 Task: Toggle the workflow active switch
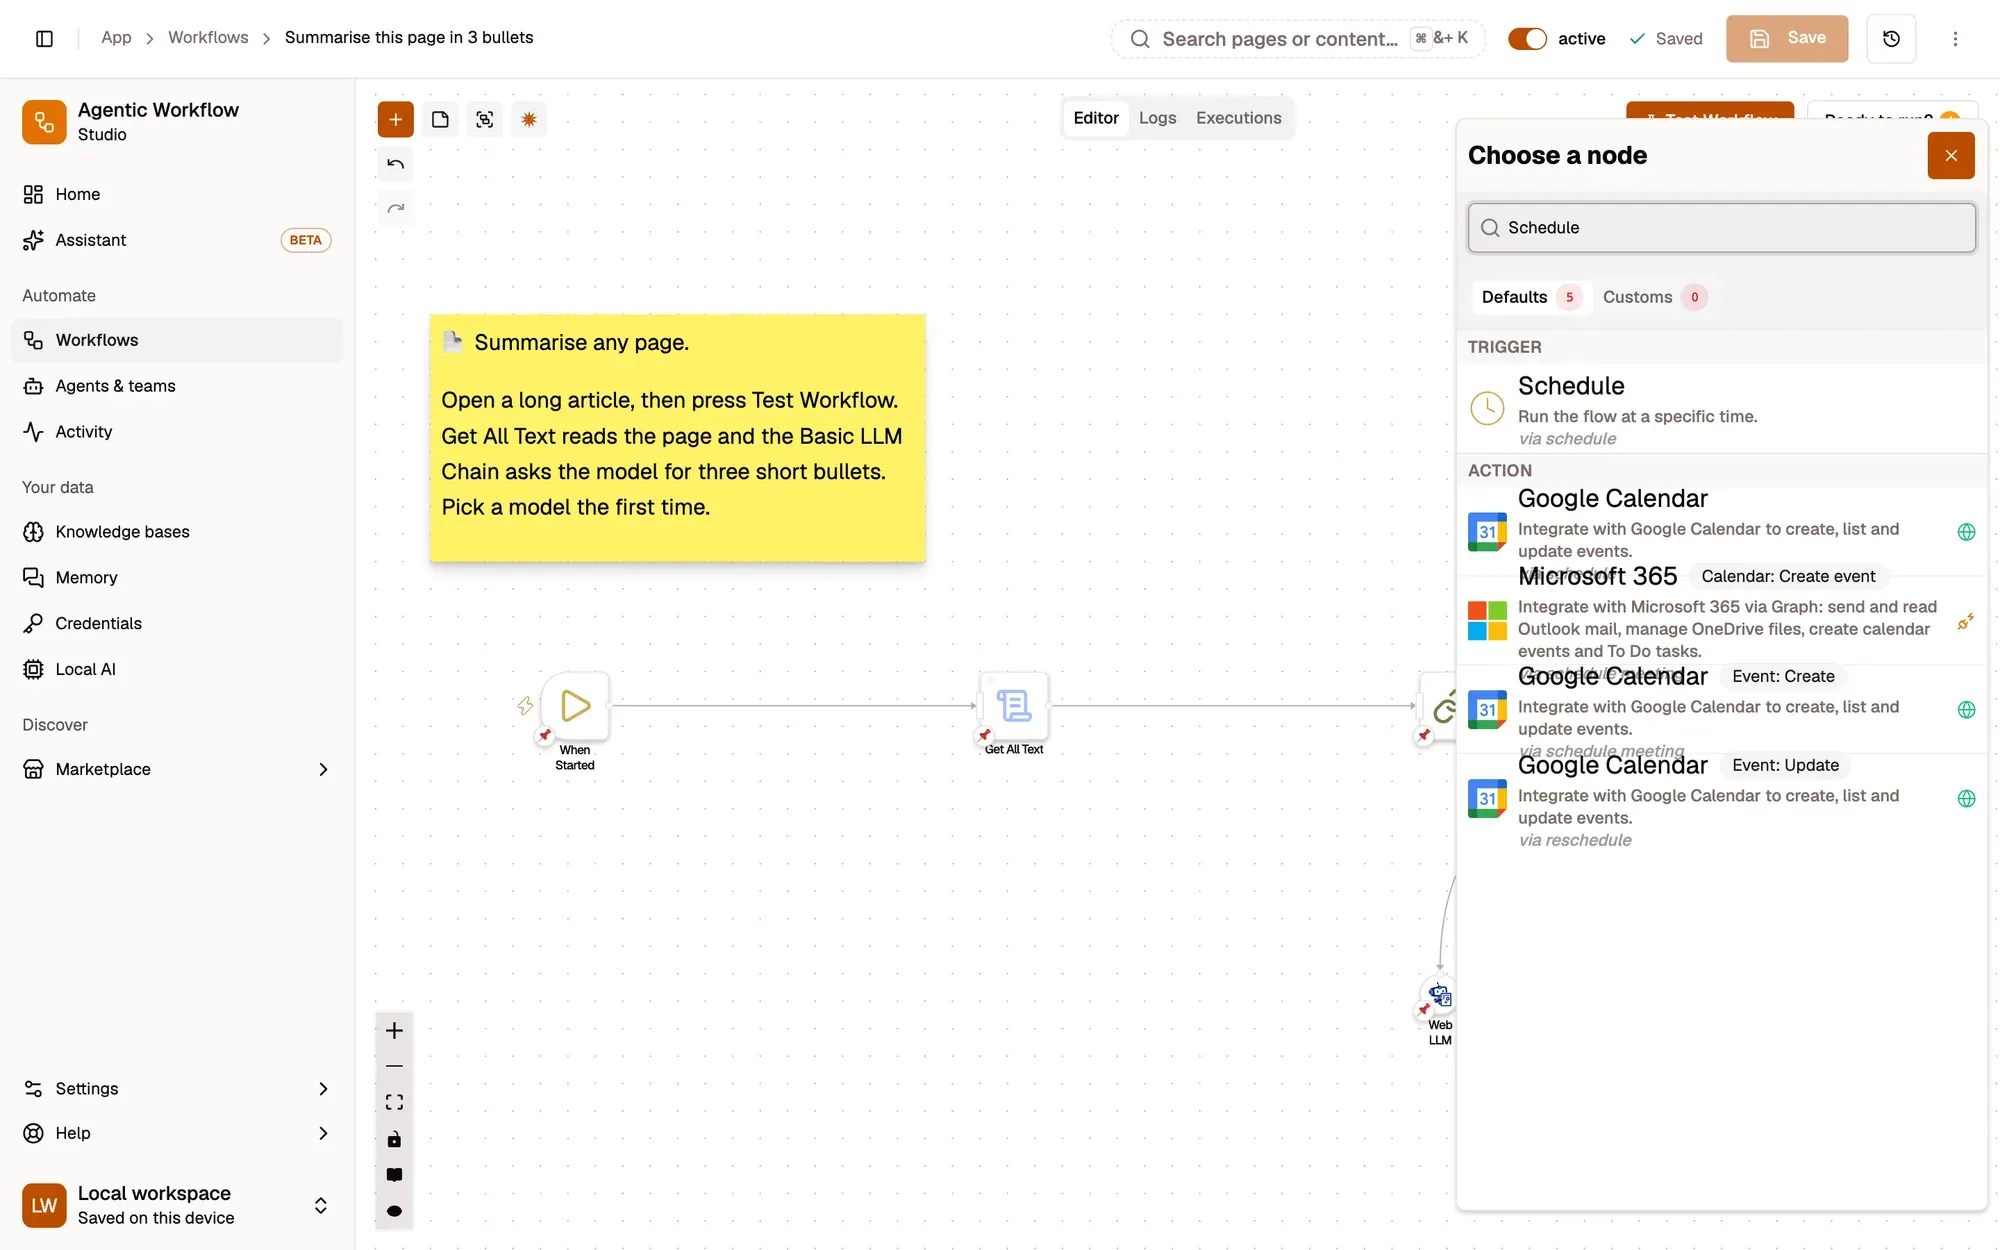coord(1527,38)
